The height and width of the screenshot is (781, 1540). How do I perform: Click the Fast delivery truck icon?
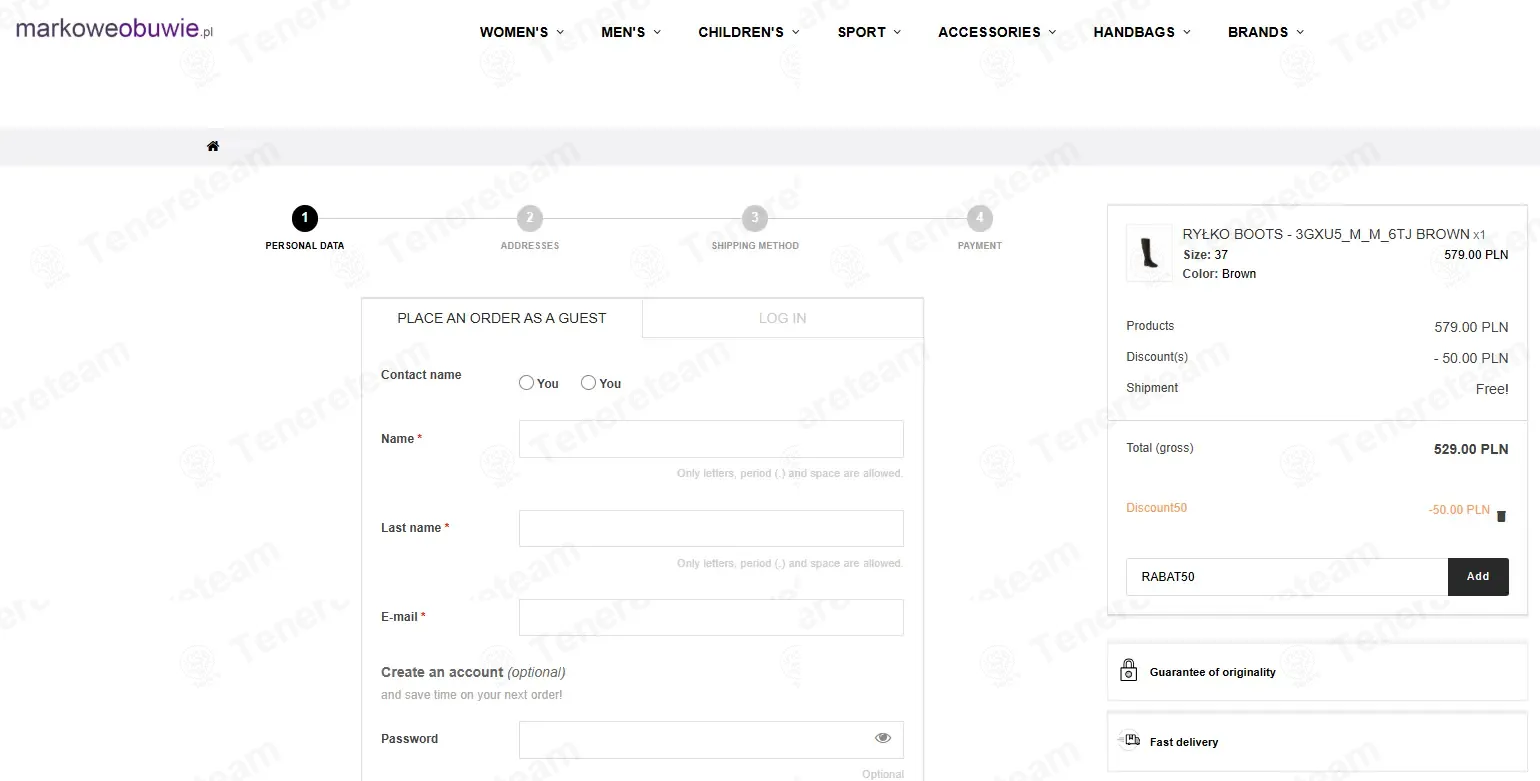pyautogui.click(x=1132, y=741)
